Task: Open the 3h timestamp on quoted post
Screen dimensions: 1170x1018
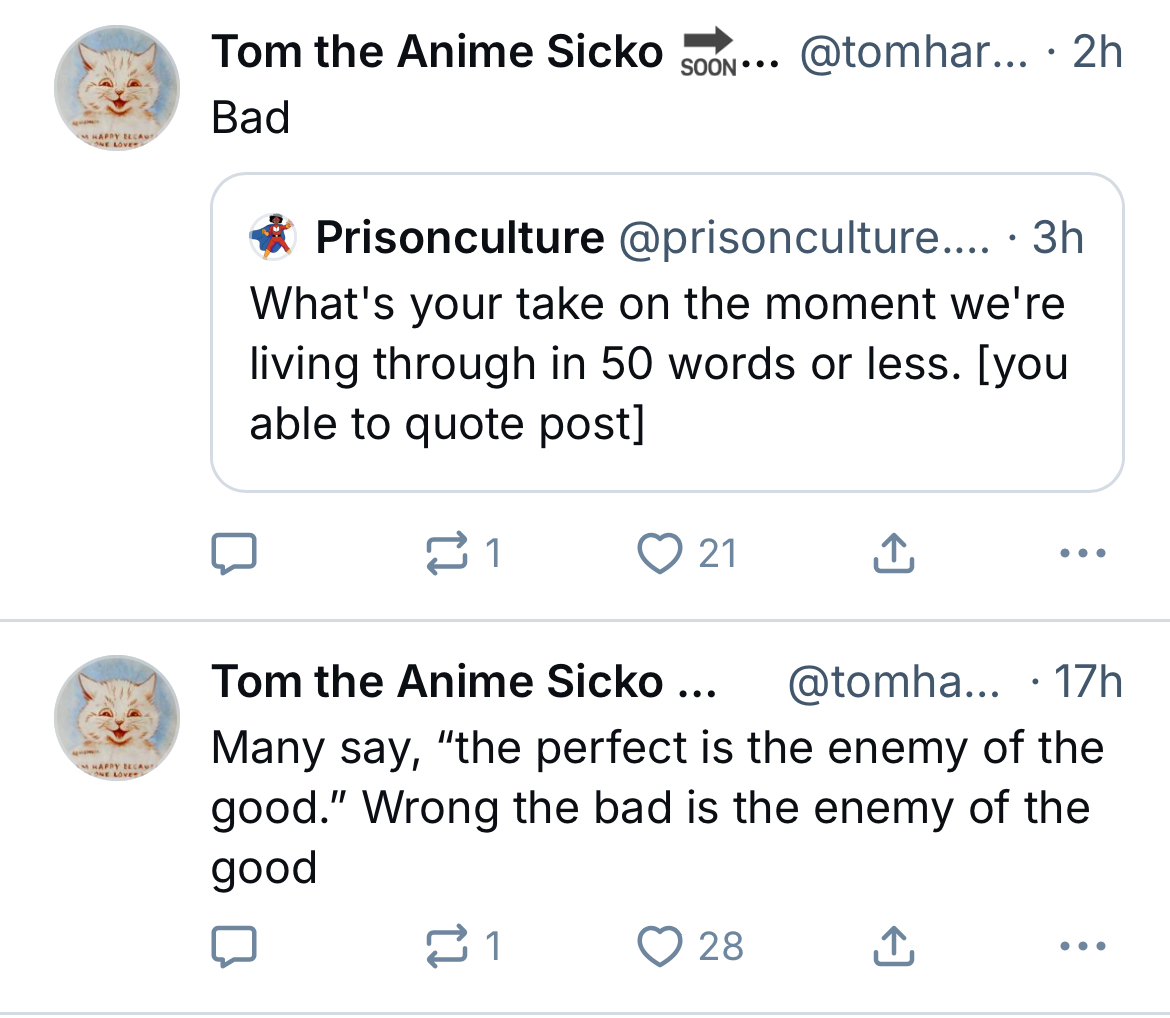Action: tap(1057, 238)
